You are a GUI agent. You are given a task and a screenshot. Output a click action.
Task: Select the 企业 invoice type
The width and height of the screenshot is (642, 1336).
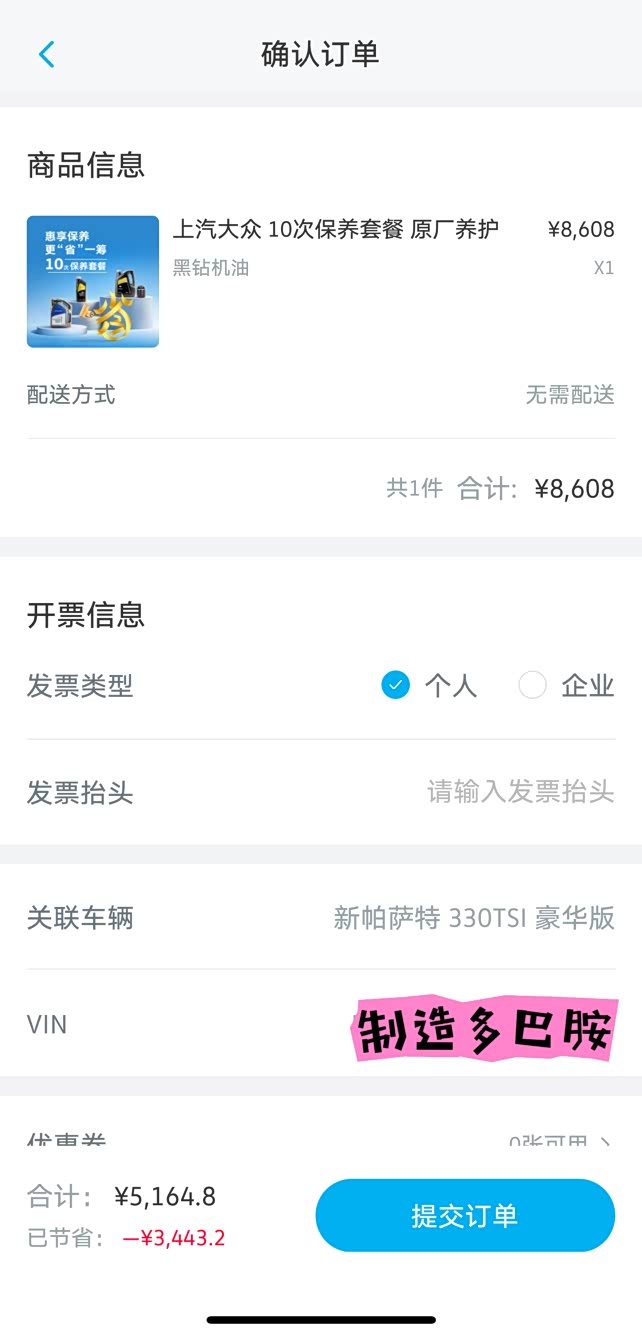tap(533, 686)
